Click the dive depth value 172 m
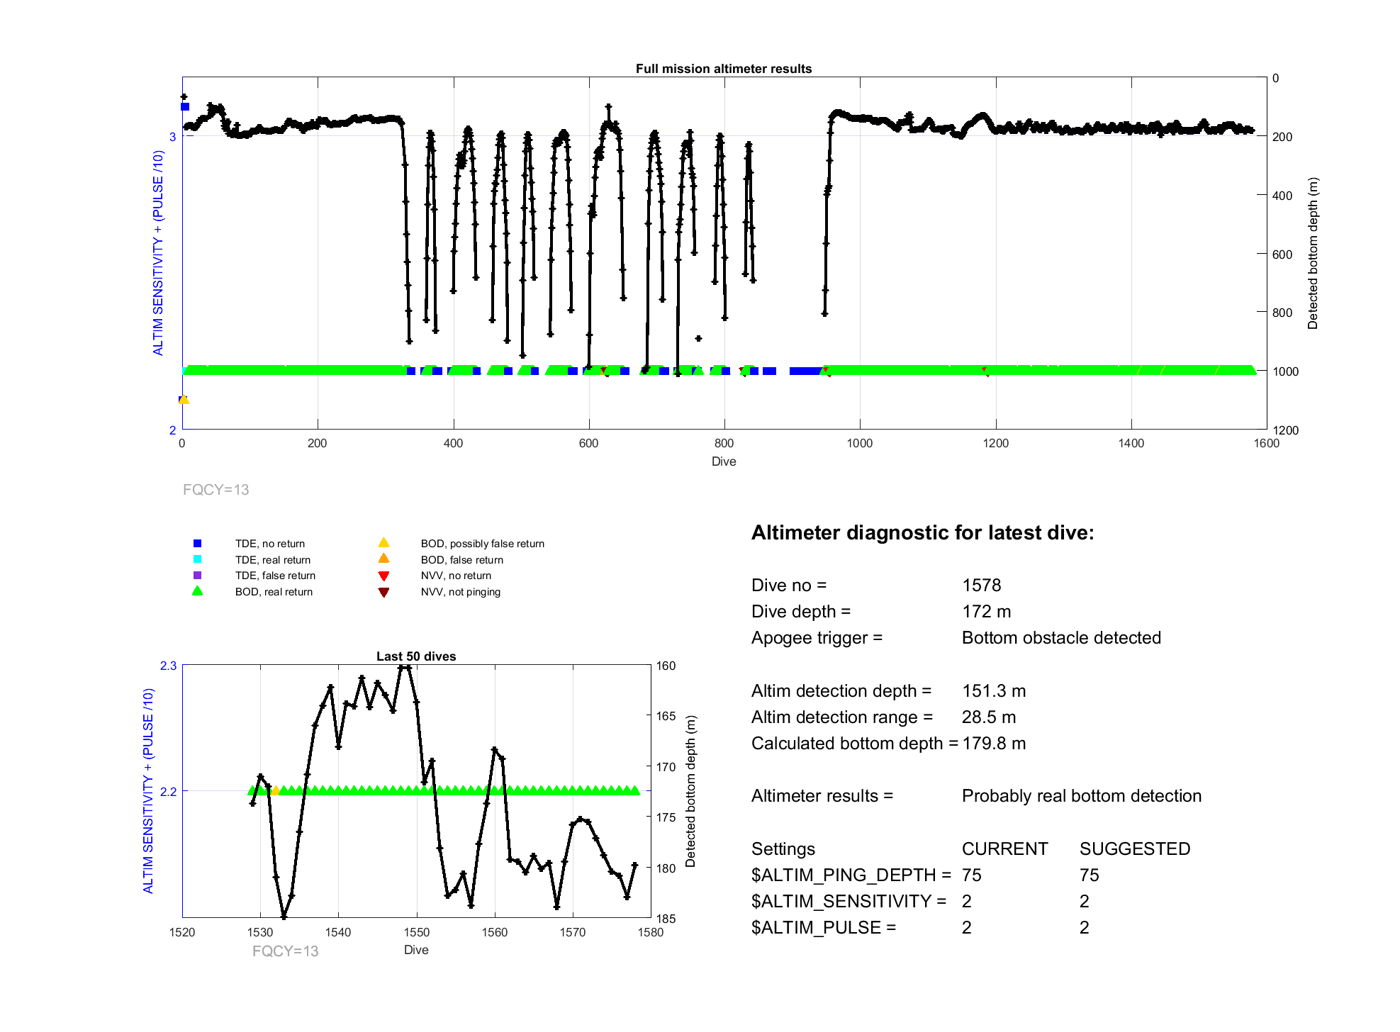1400x1032 pixels. click(x=986, y=612)
